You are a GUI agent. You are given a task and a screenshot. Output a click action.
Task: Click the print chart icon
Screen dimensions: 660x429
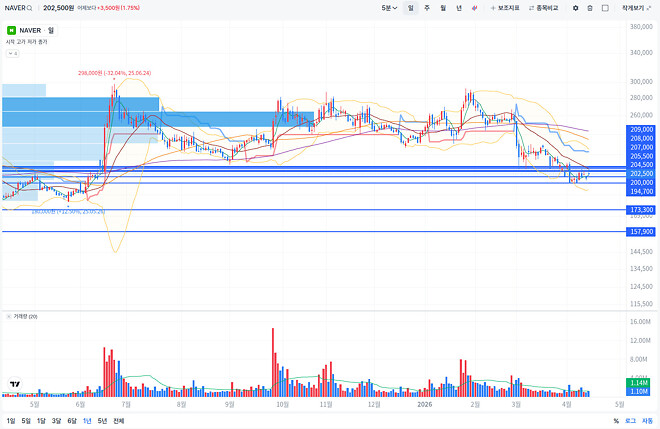pos(590,8)
